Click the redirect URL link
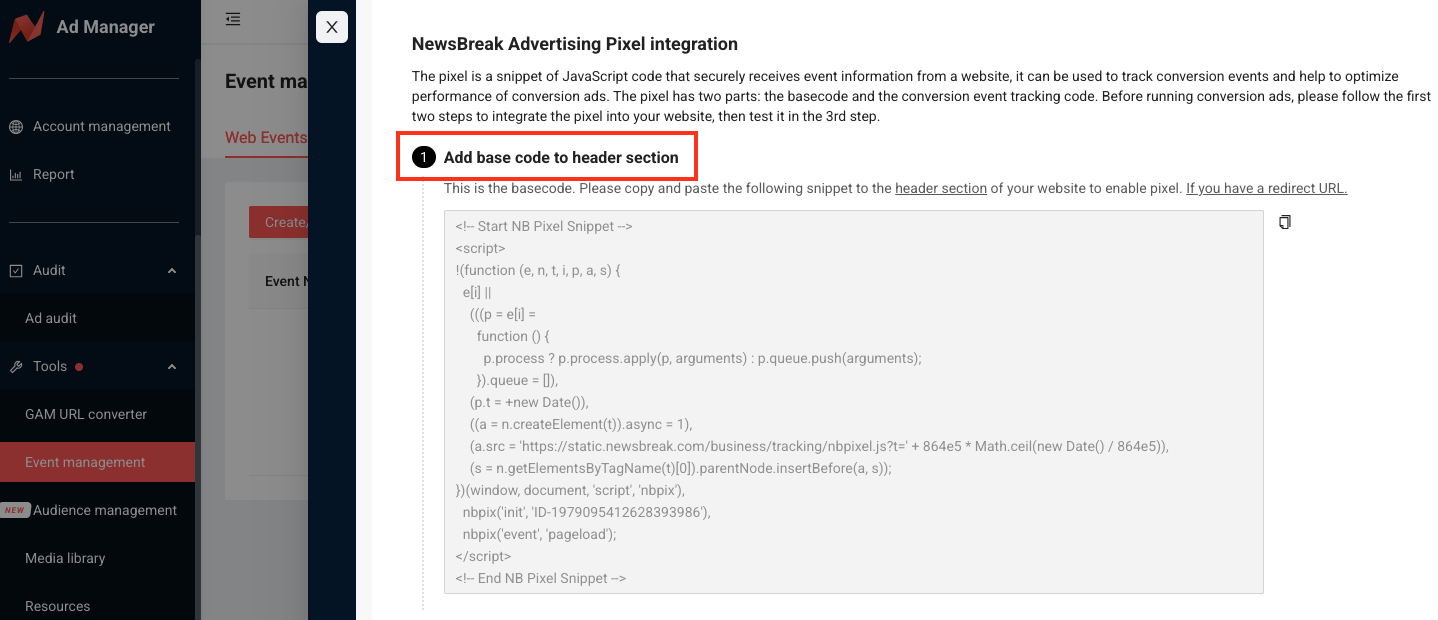1438x620 pixels. coord(1266,188)
